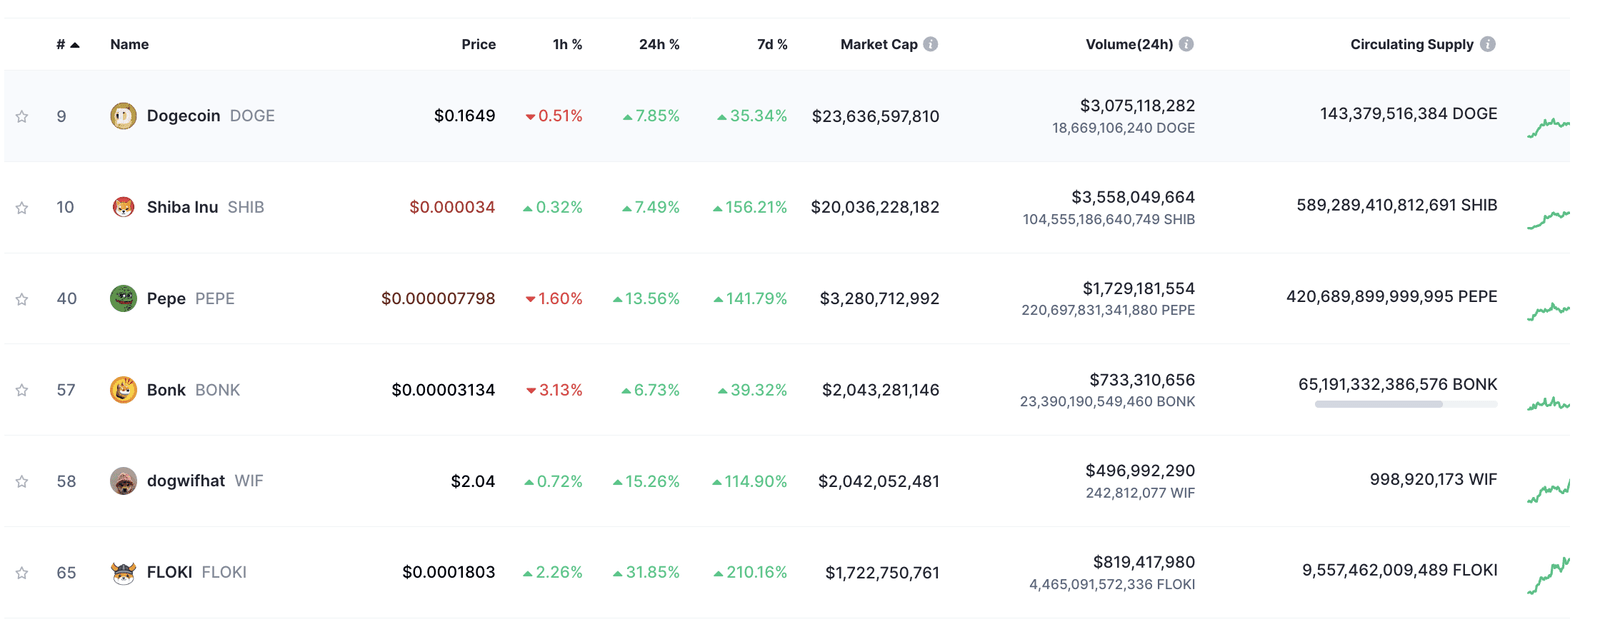The height and width of the screenshot is (644, 1600).
Task: Sort by the Name column header
Action: (x=129, y=44)
